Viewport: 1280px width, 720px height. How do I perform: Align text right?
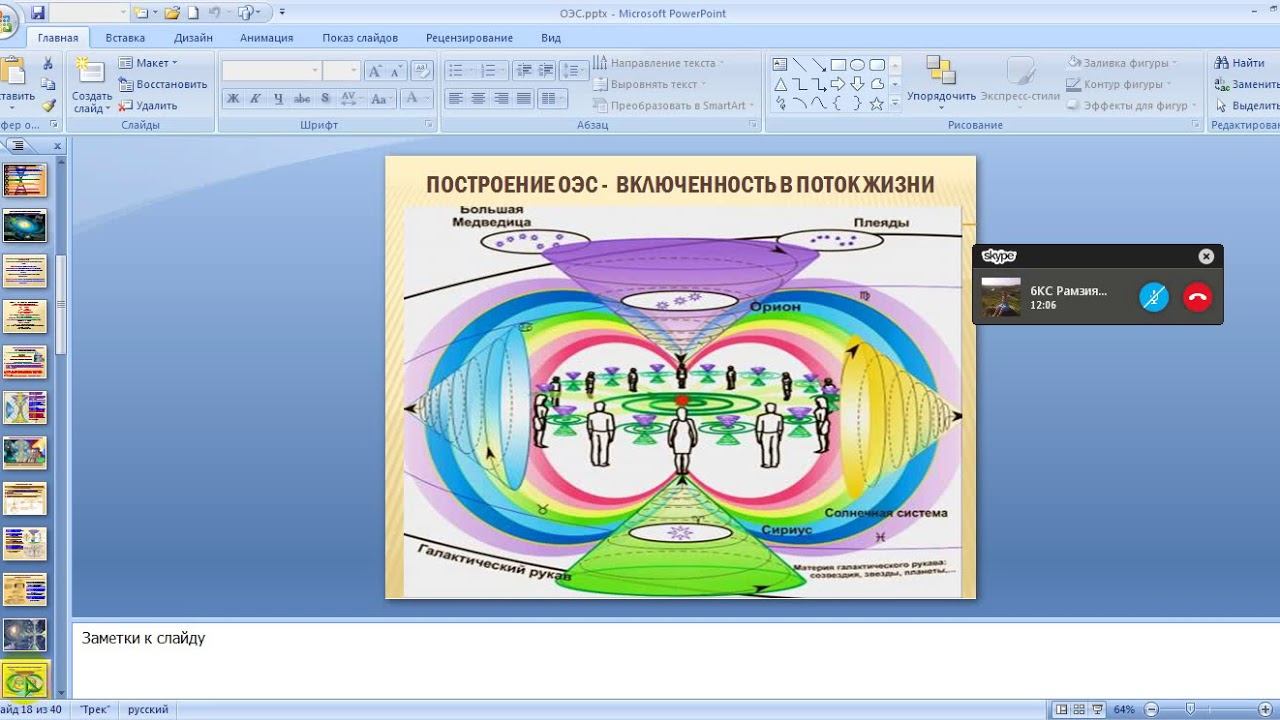[500, 98]
